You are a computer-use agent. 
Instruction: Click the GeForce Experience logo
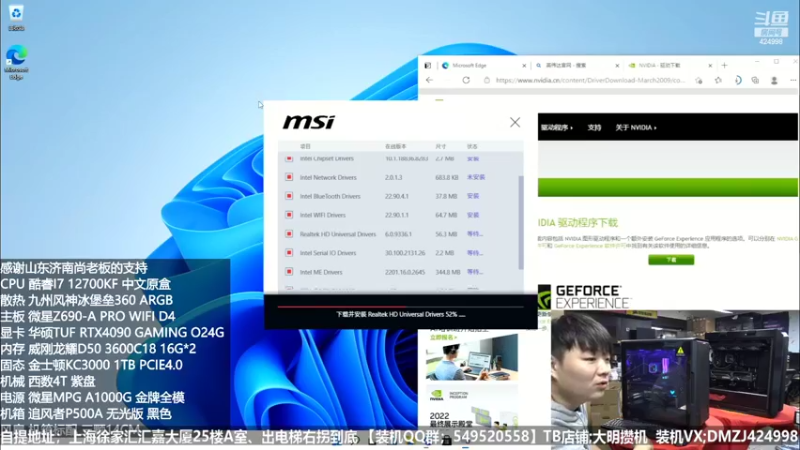click(x=584, y=297)
